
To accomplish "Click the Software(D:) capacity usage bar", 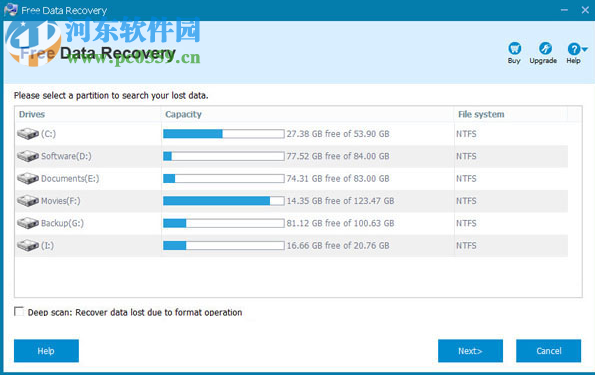I will [224, 156].
